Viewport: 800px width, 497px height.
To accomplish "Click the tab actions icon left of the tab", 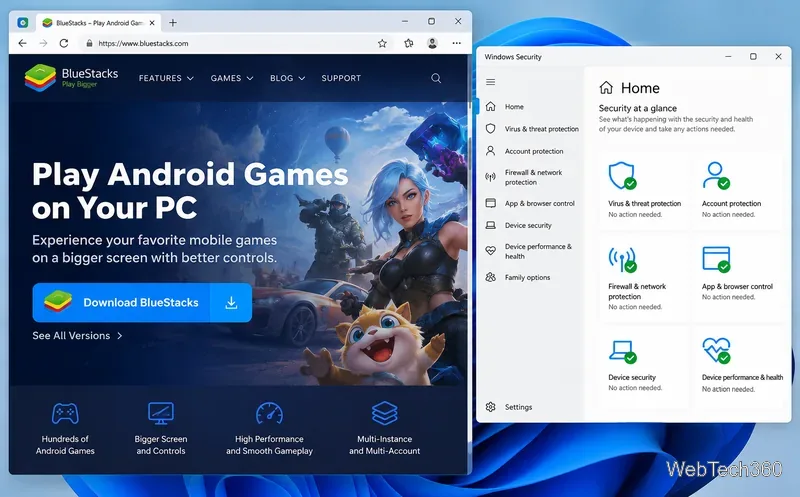I will 22,22.
